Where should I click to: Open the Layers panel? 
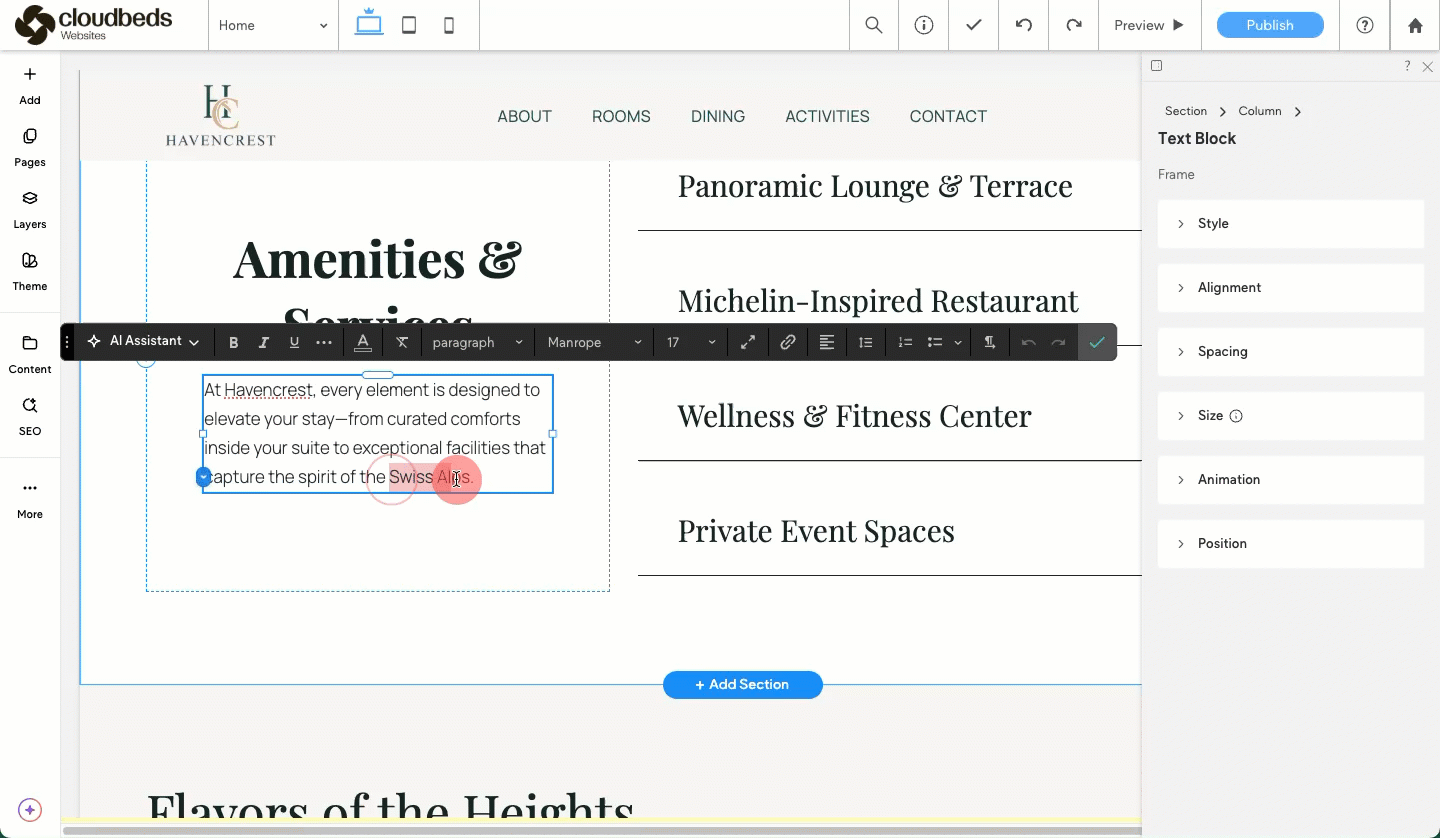pos(30,208)
